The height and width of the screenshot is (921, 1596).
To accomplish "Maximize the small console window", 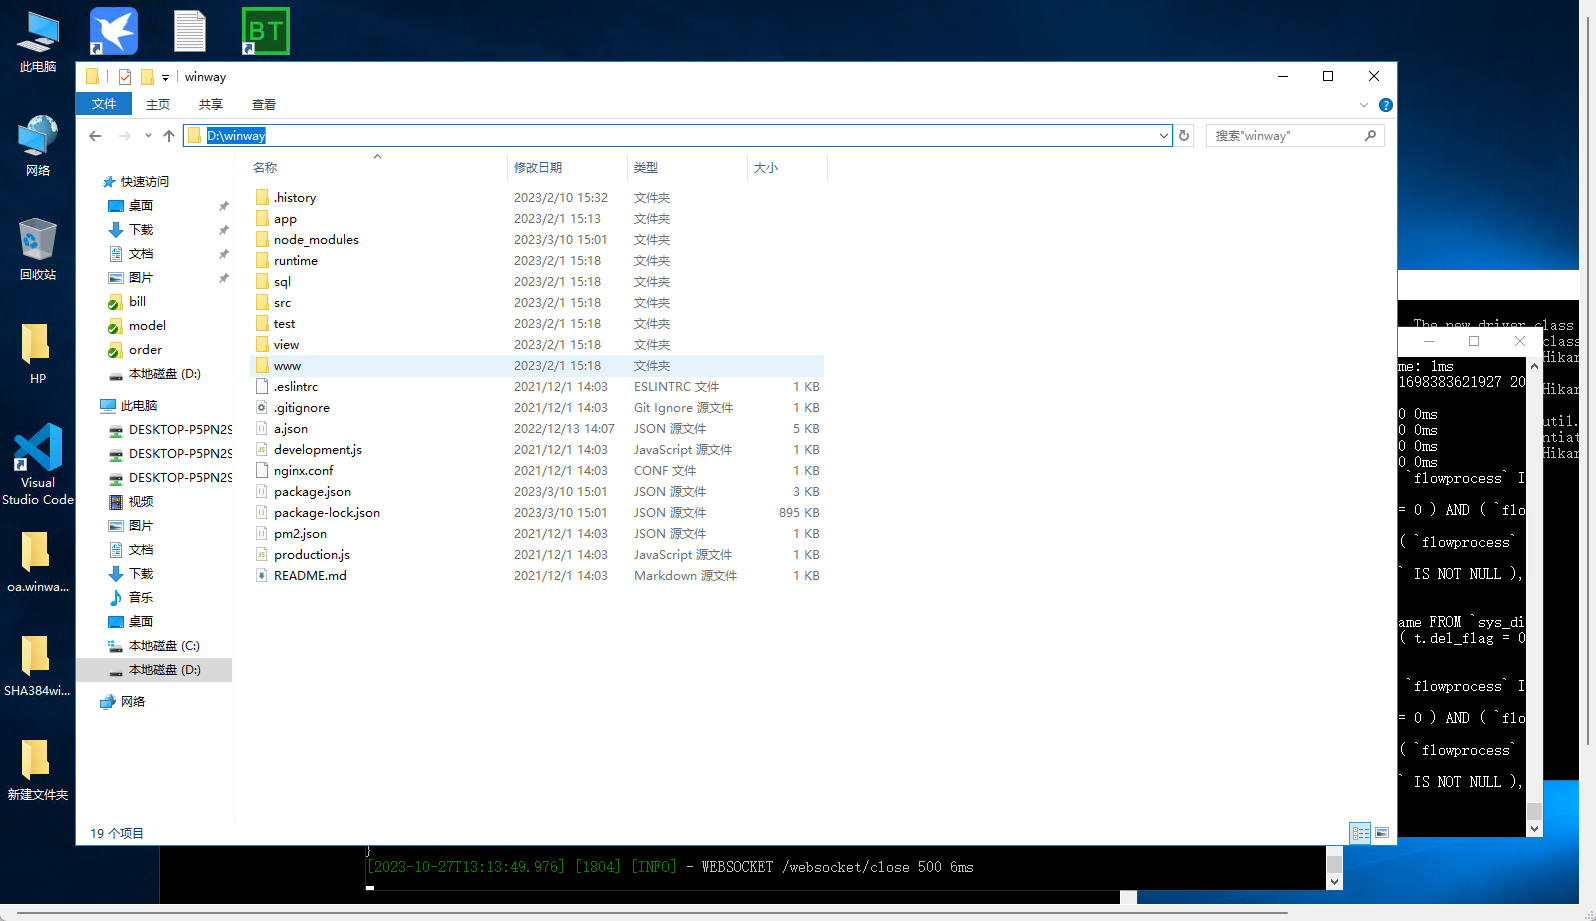I will (x=1474, y=341).
